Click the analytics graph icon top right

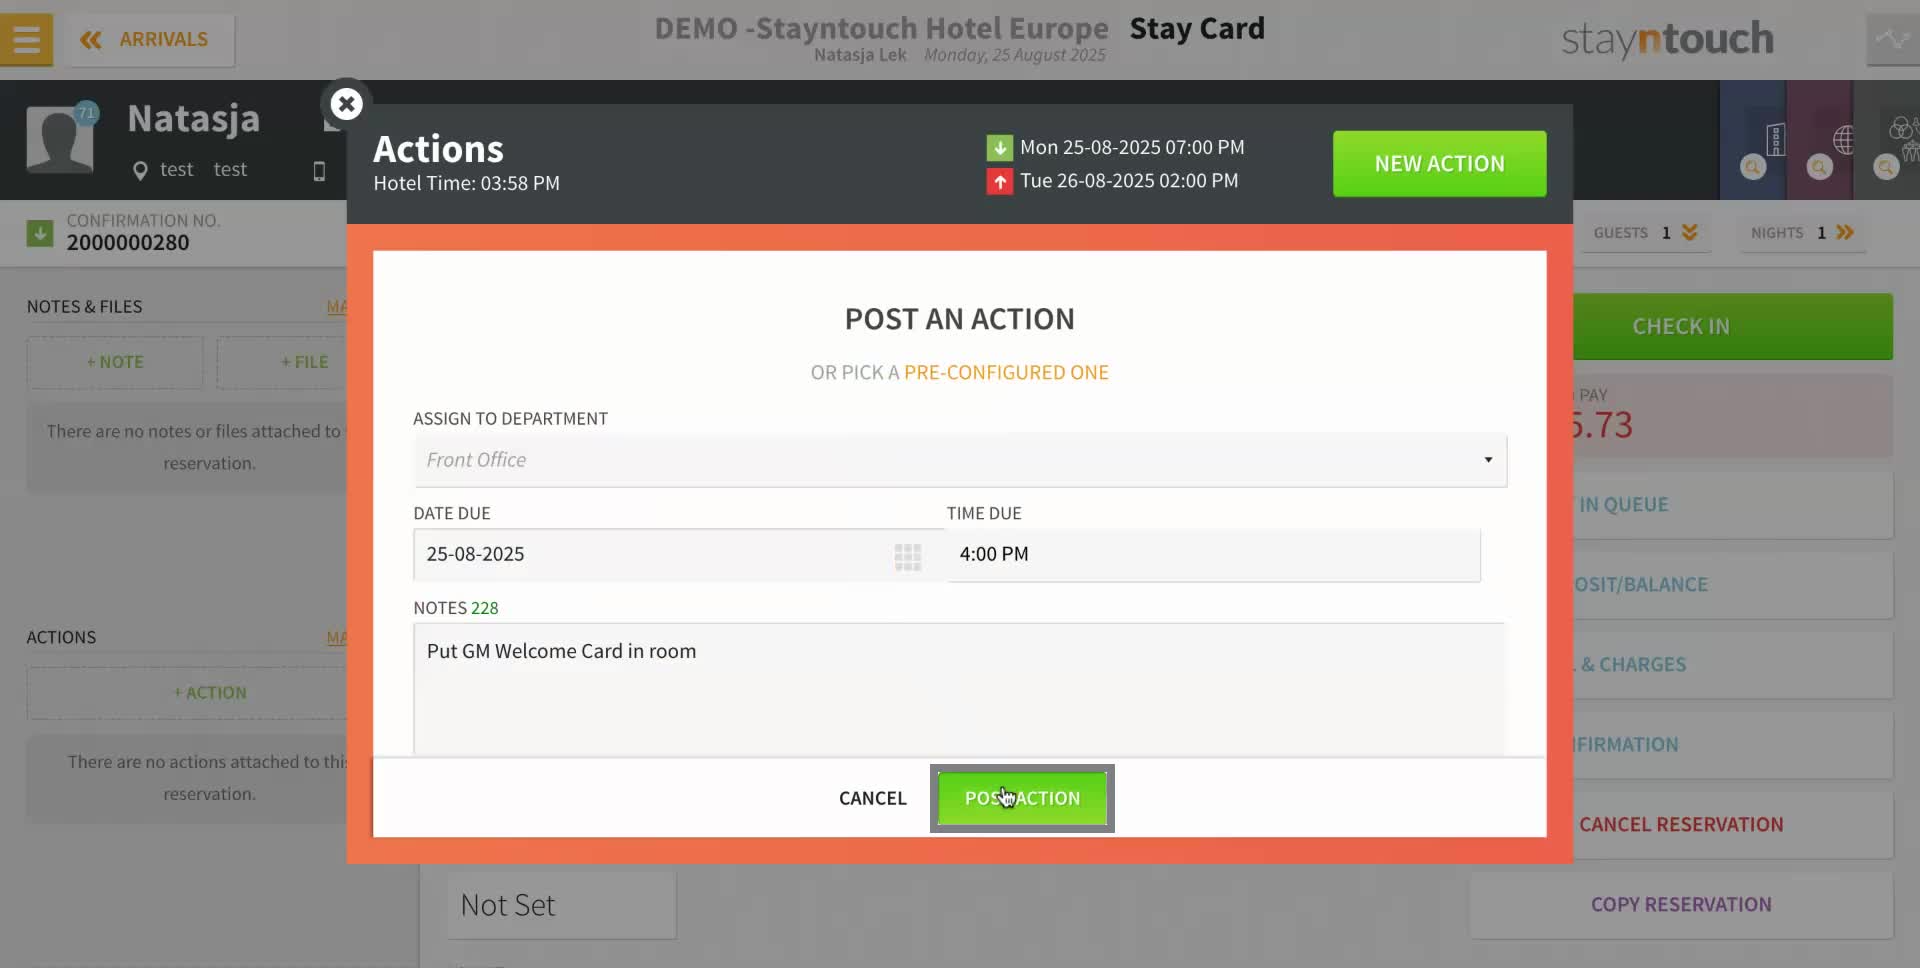click(1893, 40)
